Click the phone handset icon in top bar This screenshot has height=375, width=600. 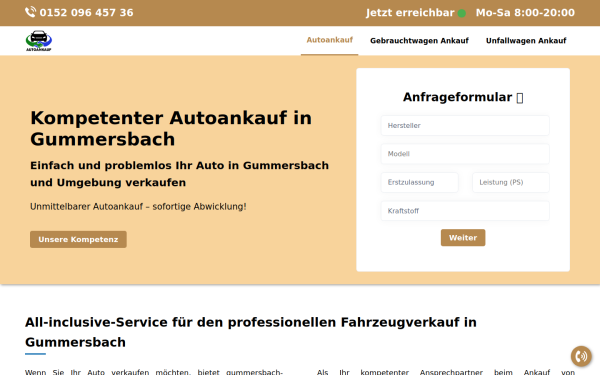coord(30,12)
